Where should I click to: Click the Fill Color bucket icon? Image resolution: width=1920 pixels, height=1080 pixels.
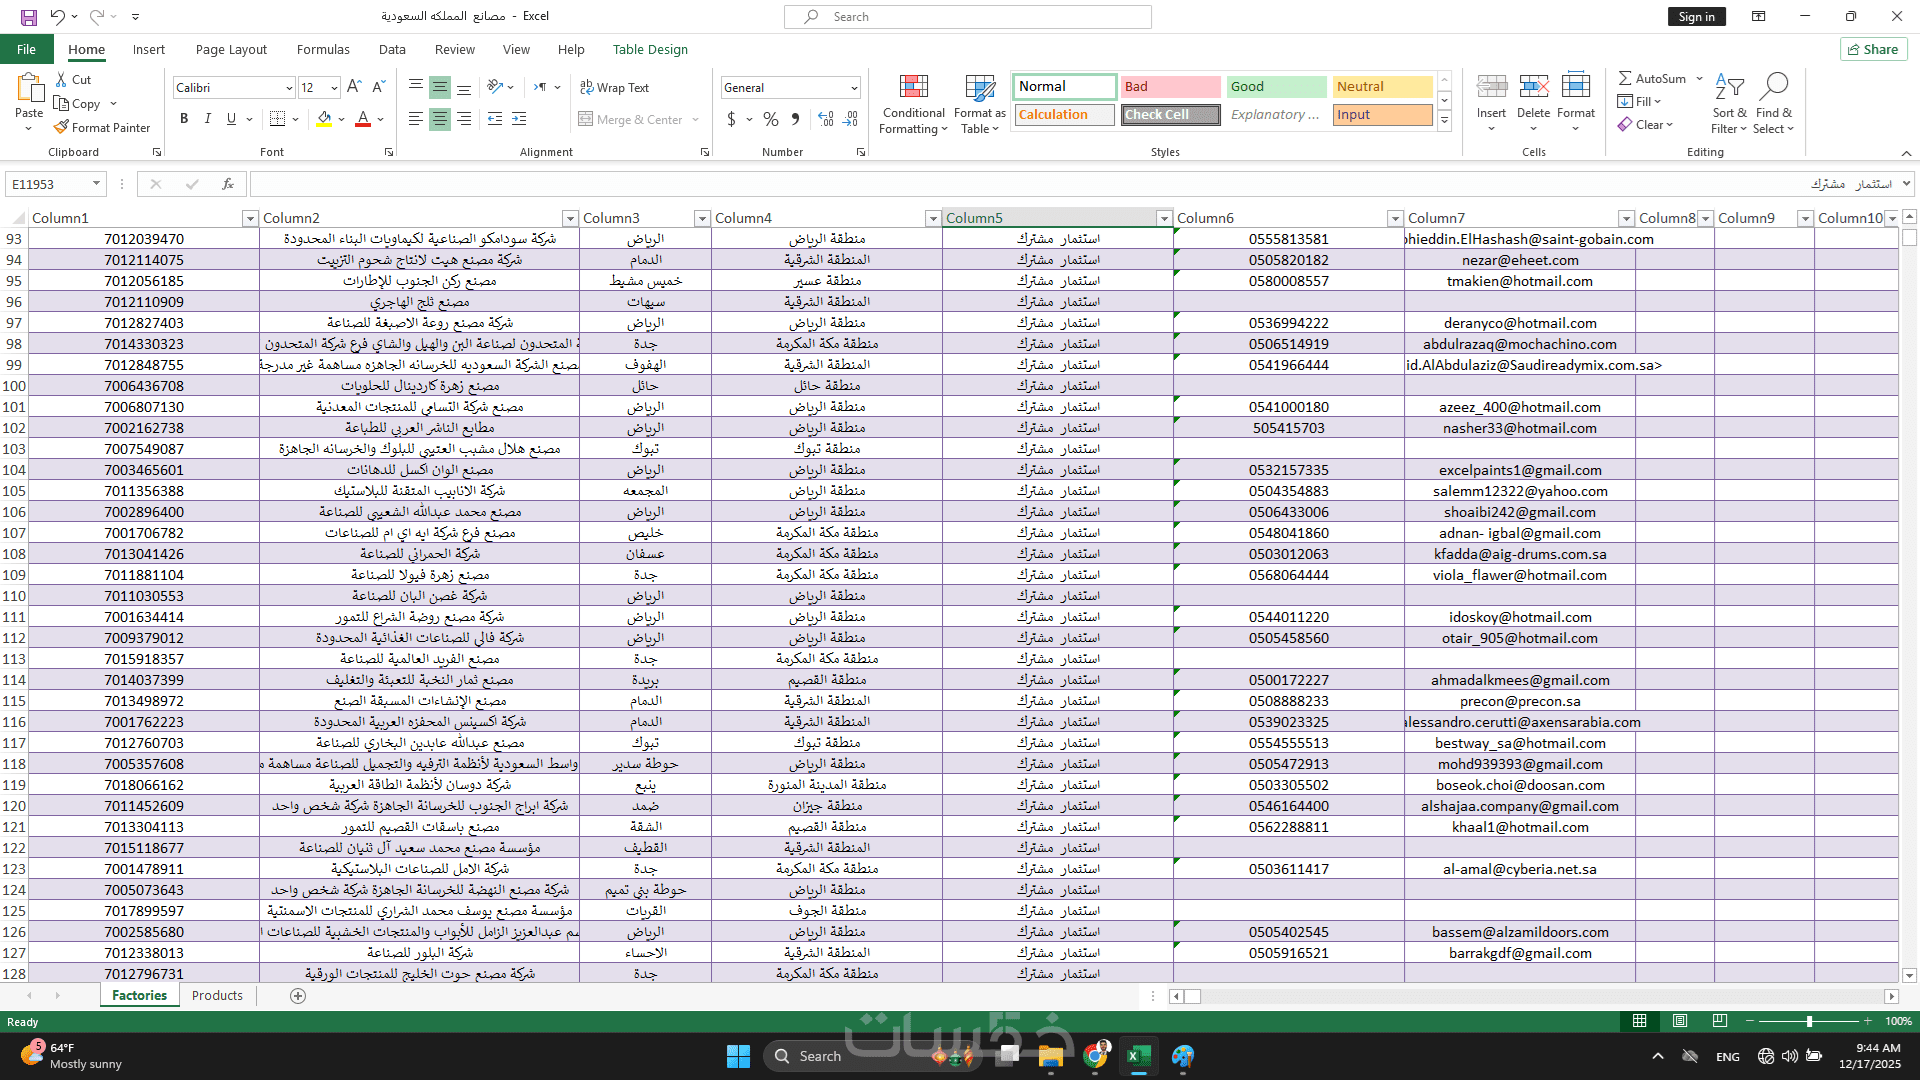point(324,119)
